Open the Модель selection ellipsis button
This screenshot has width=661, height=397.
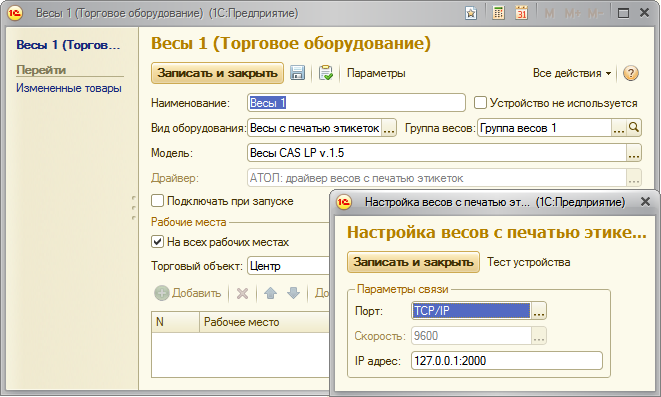point(634,153)
